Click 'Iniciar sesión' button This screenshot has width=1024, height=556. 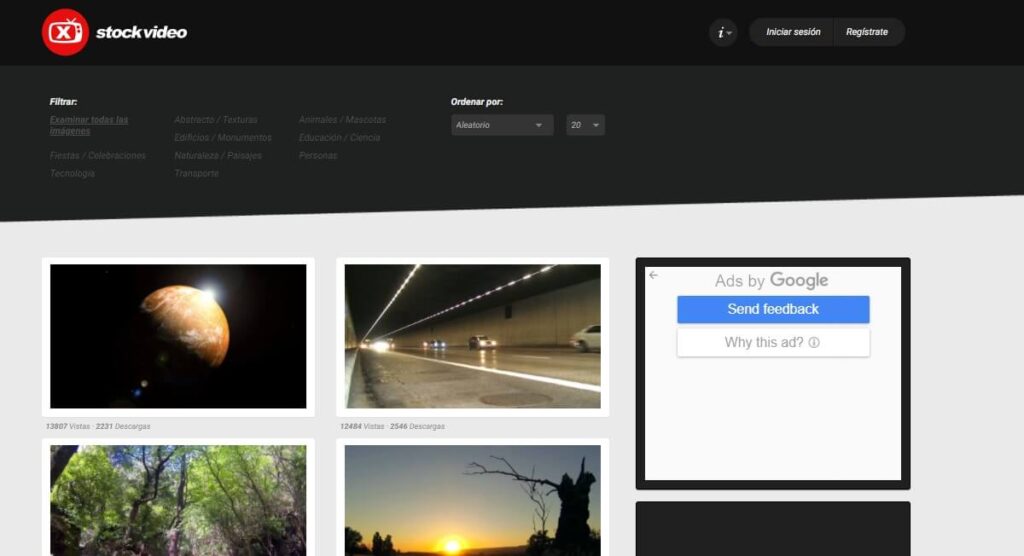(x=792, y=32)
